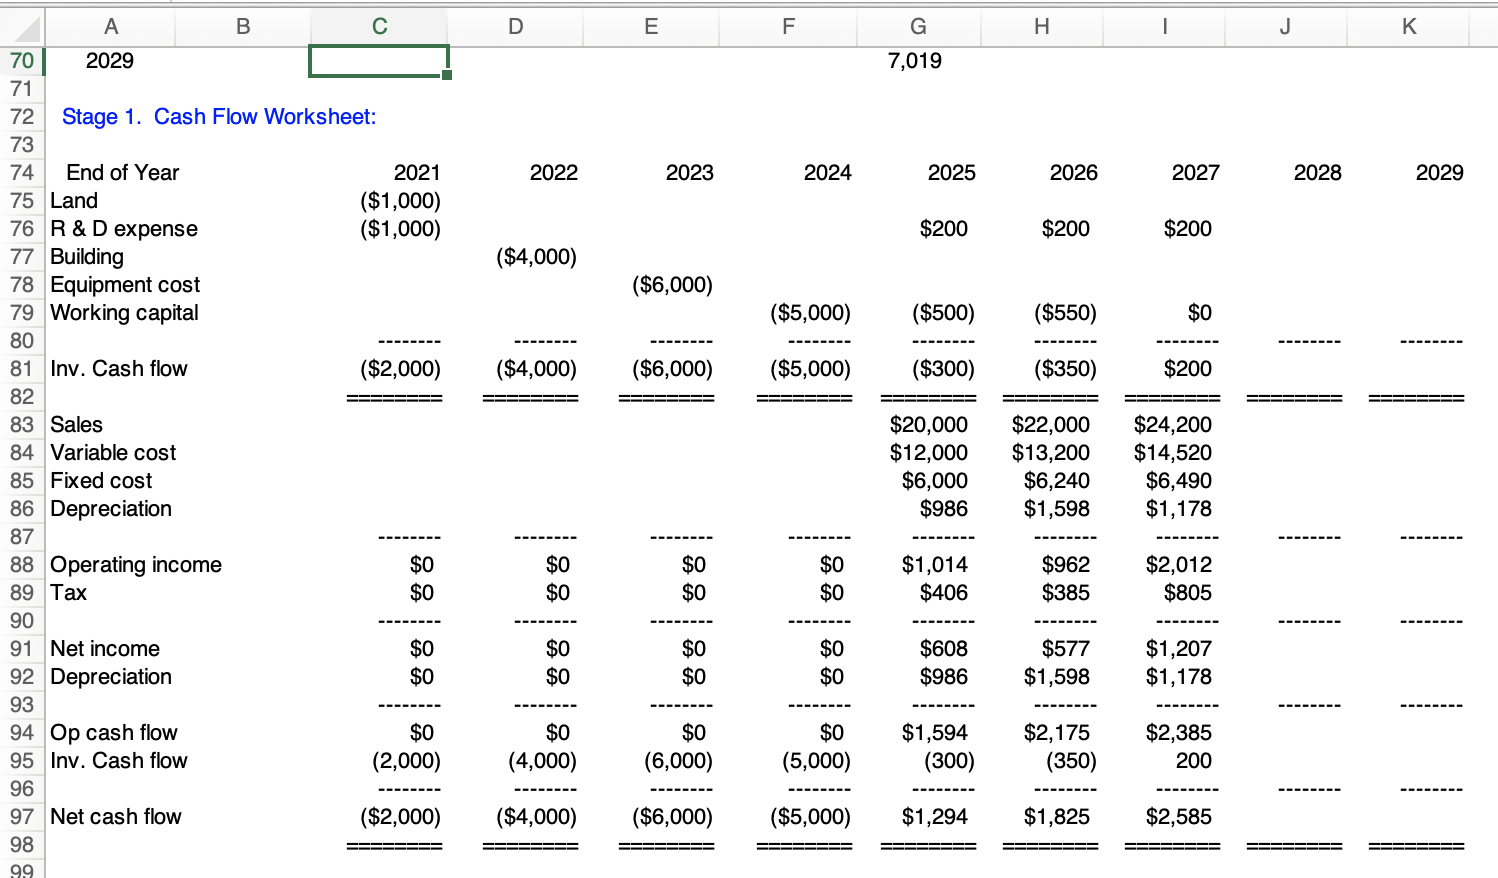Select the 'Net cash flow' label cell
Screen dimensions: 1498x878
pyautogui.click(x=115, y=817)
